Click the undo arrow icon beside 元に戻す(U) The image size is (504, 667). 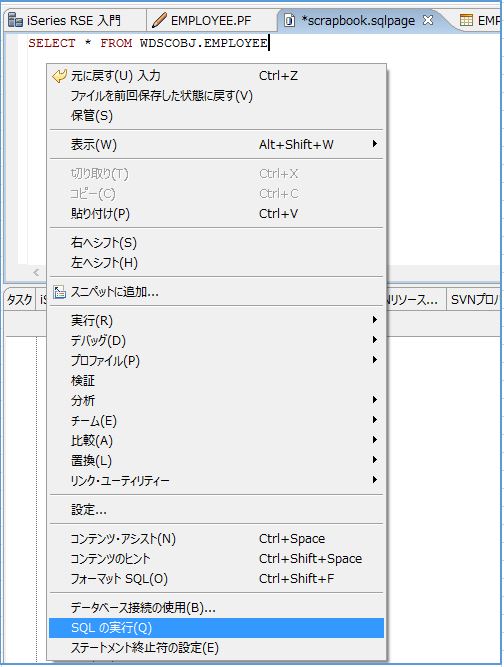click(x=60, y=76)
